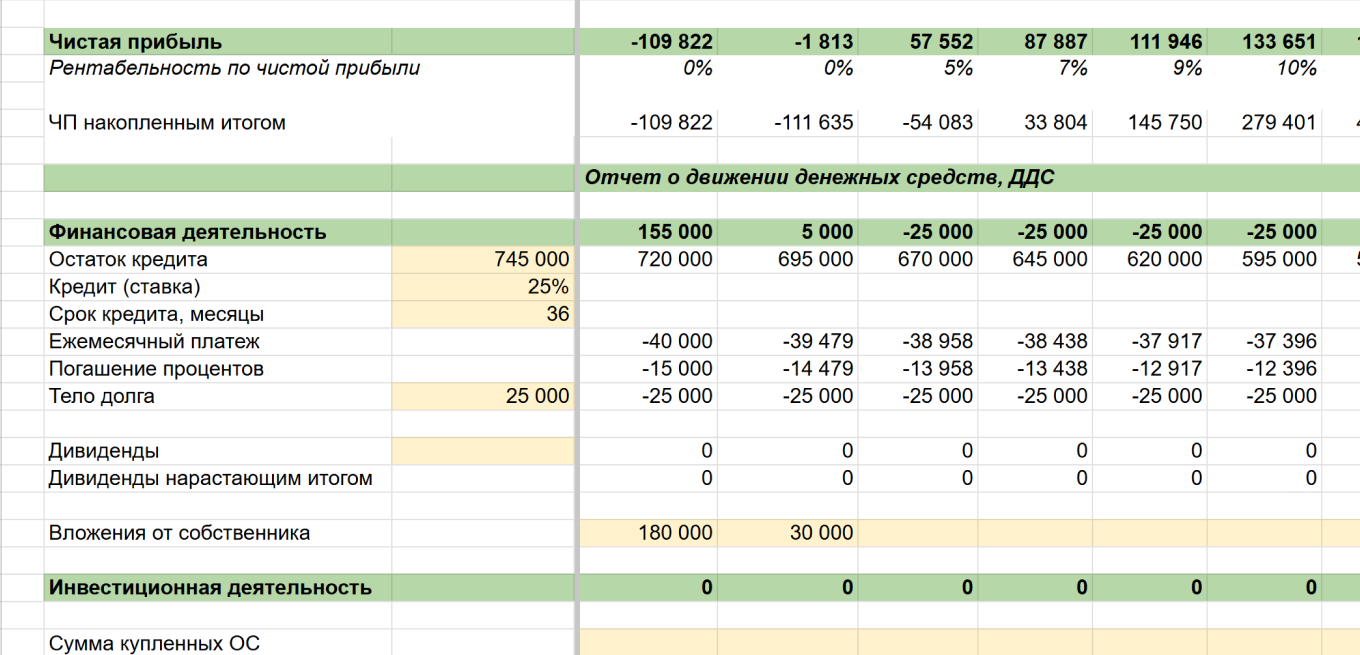The height and width of the screenshot is (655, 1360).
Task: Select net profit value -109 822 in header row
Action: point(672,42)
